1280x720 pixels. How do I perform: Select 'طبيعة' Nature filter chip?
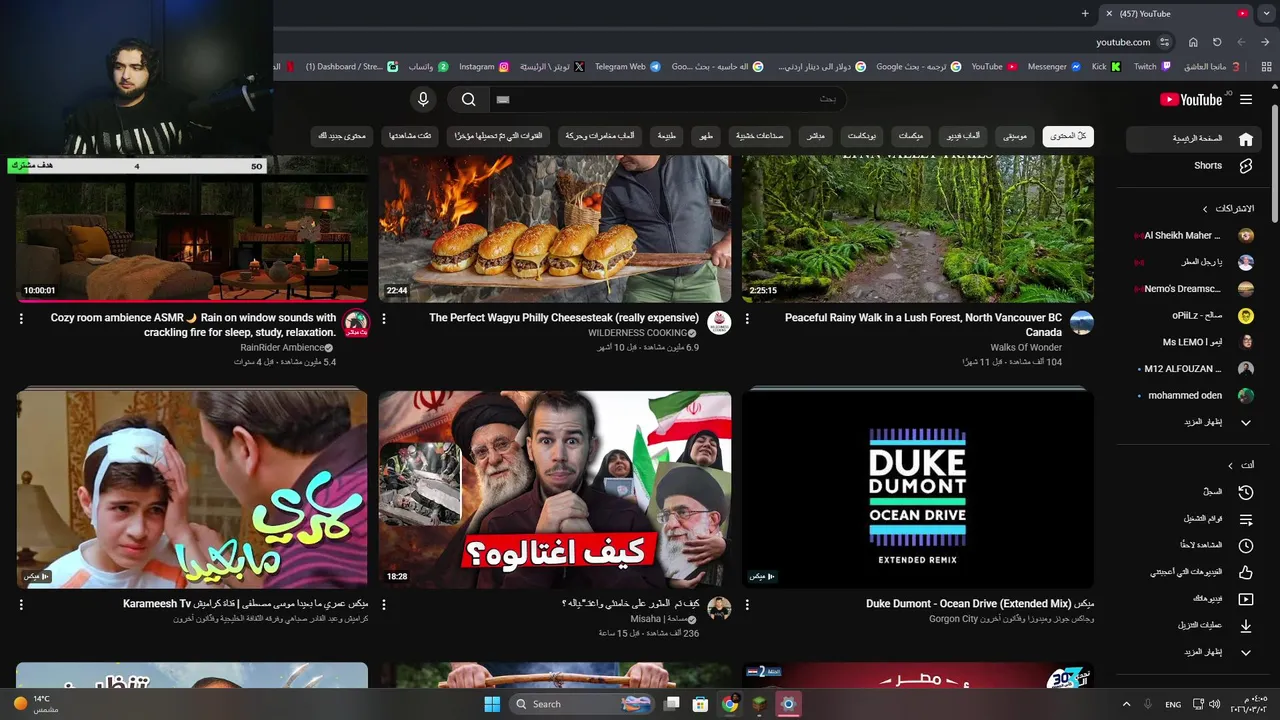(x=667, y=136)
